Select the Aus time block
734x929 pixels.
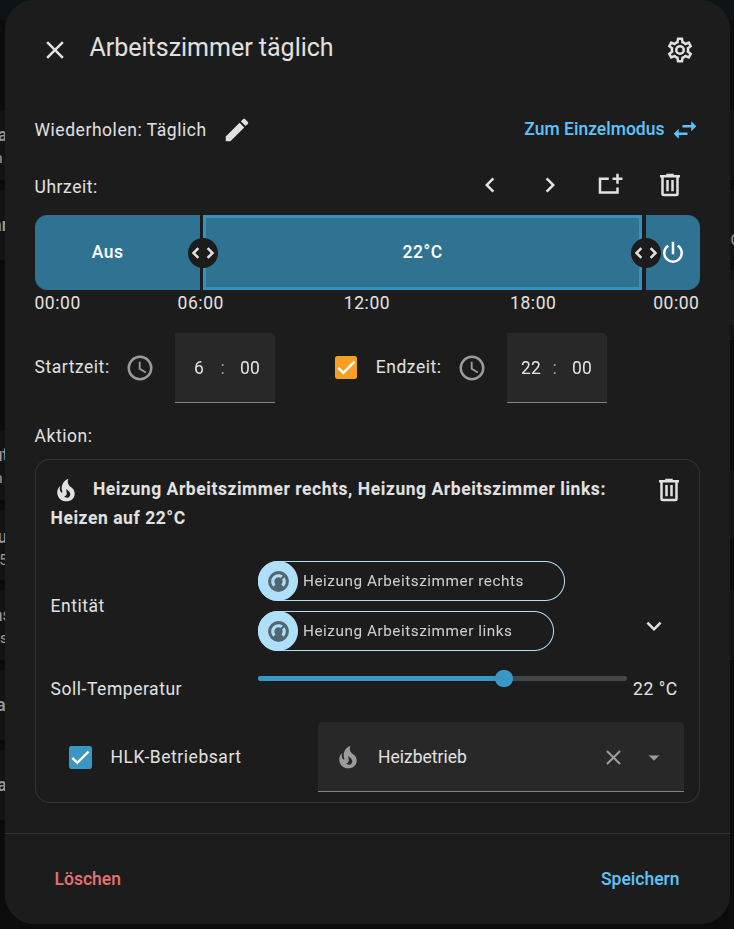click(108, 252)
